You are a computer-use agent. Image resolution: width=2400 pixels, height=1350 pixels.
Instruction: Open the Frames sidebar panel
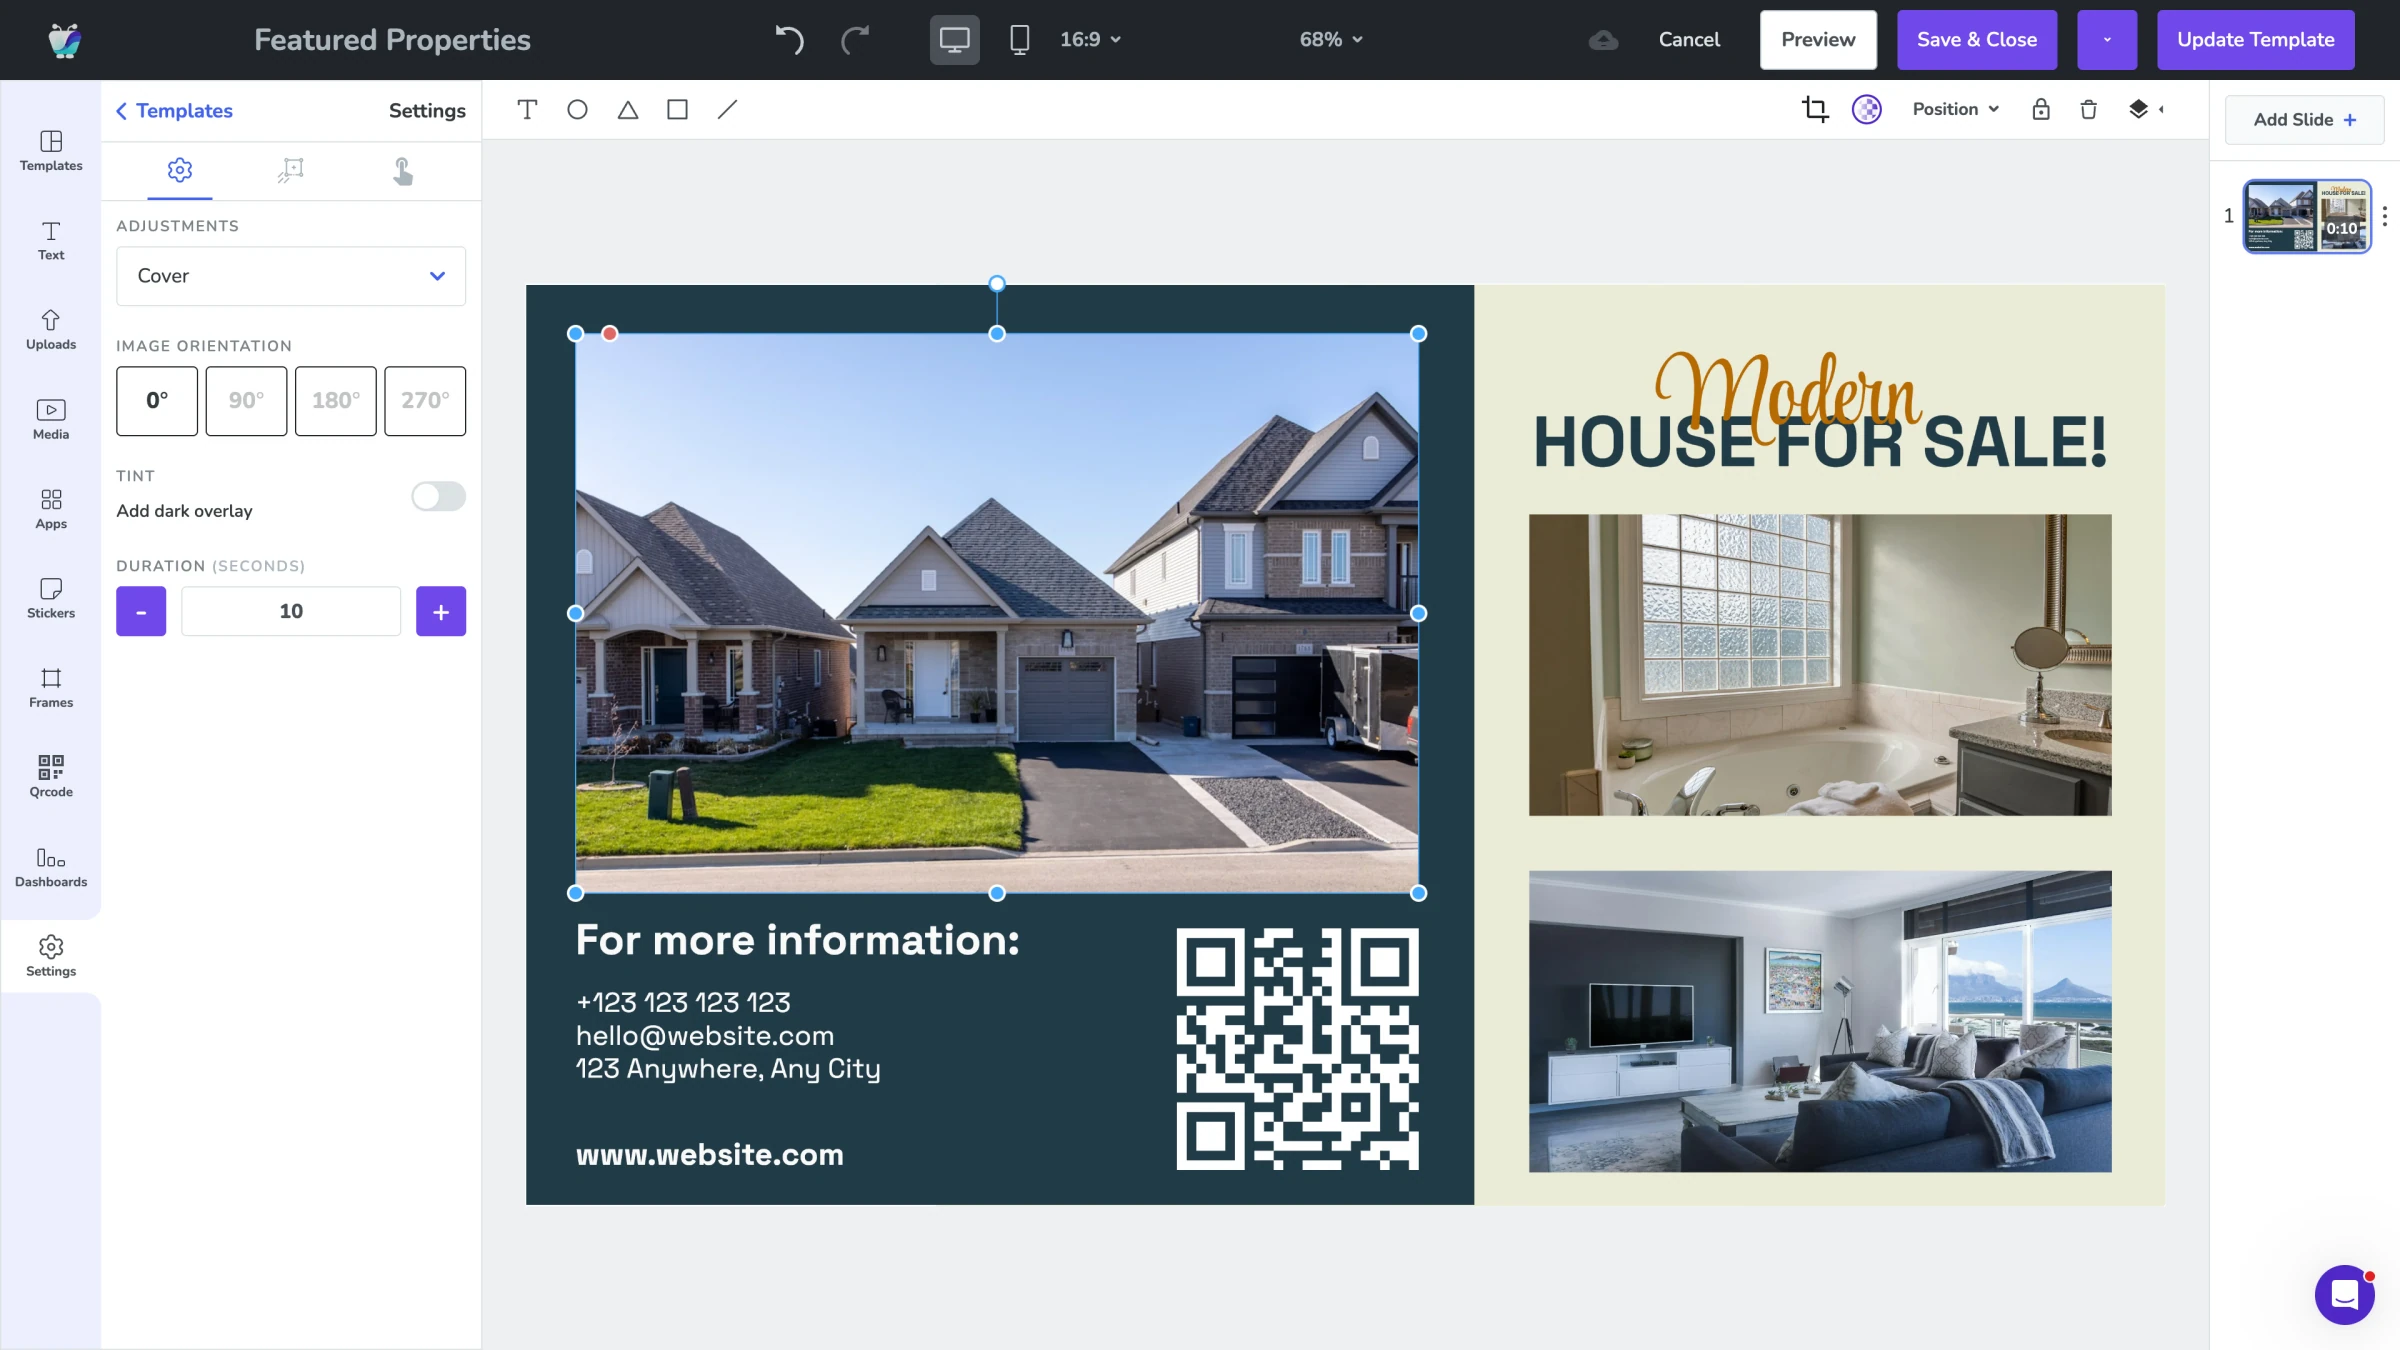coord(51,688)
